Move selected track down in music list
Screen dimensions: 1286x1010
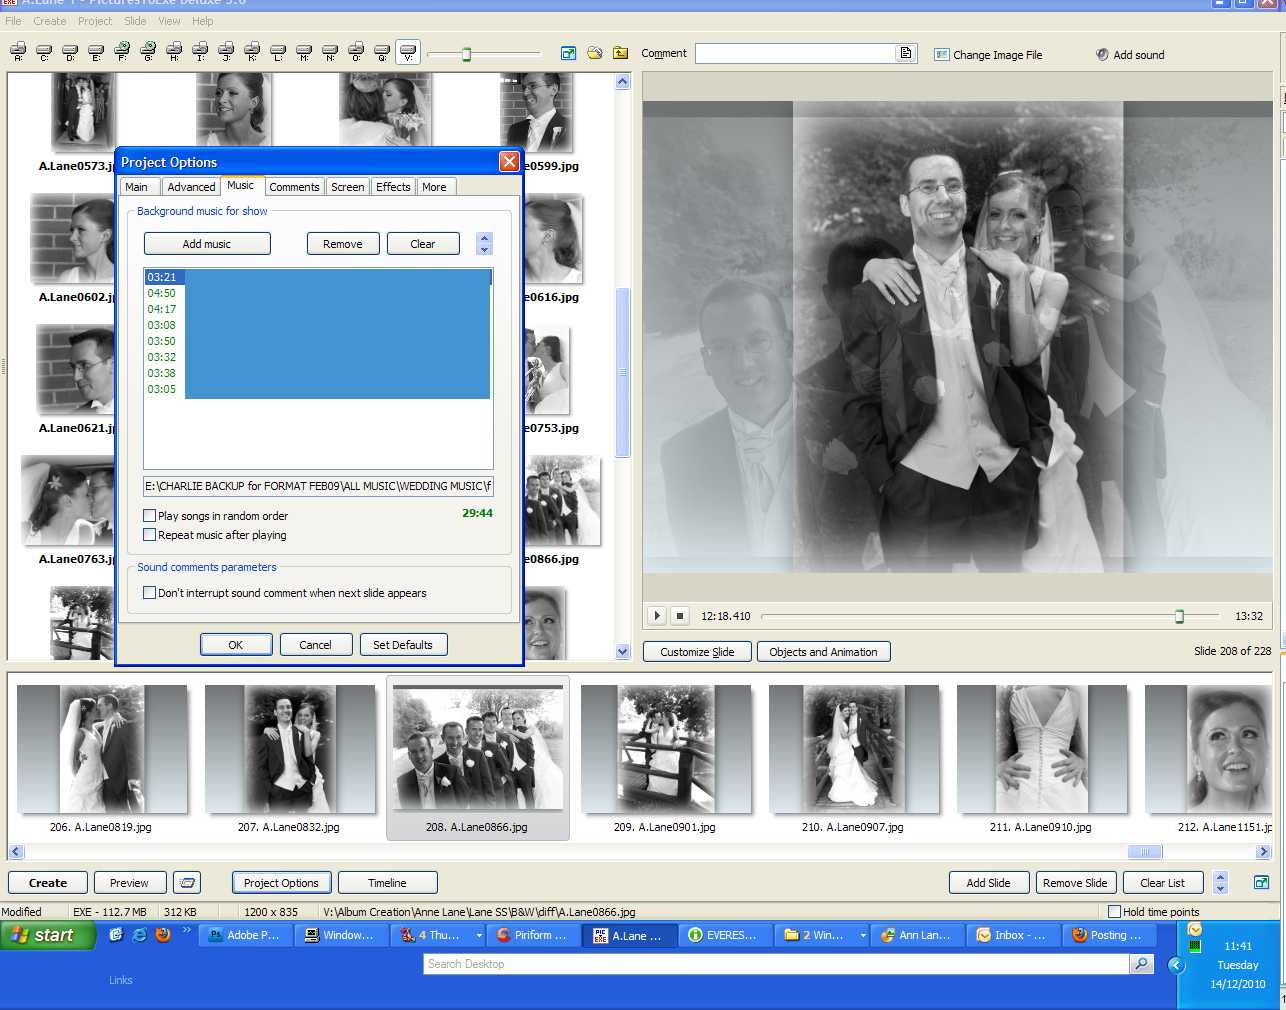(485, 249)
